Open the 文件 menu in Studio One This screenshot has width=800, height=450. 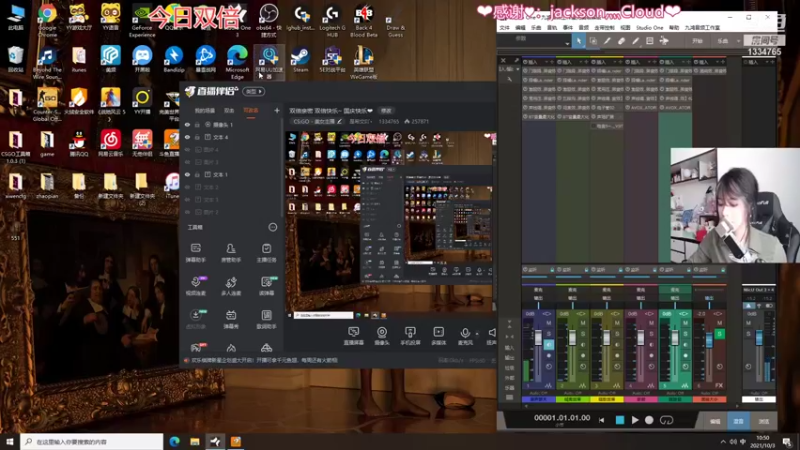coord(505,28)
